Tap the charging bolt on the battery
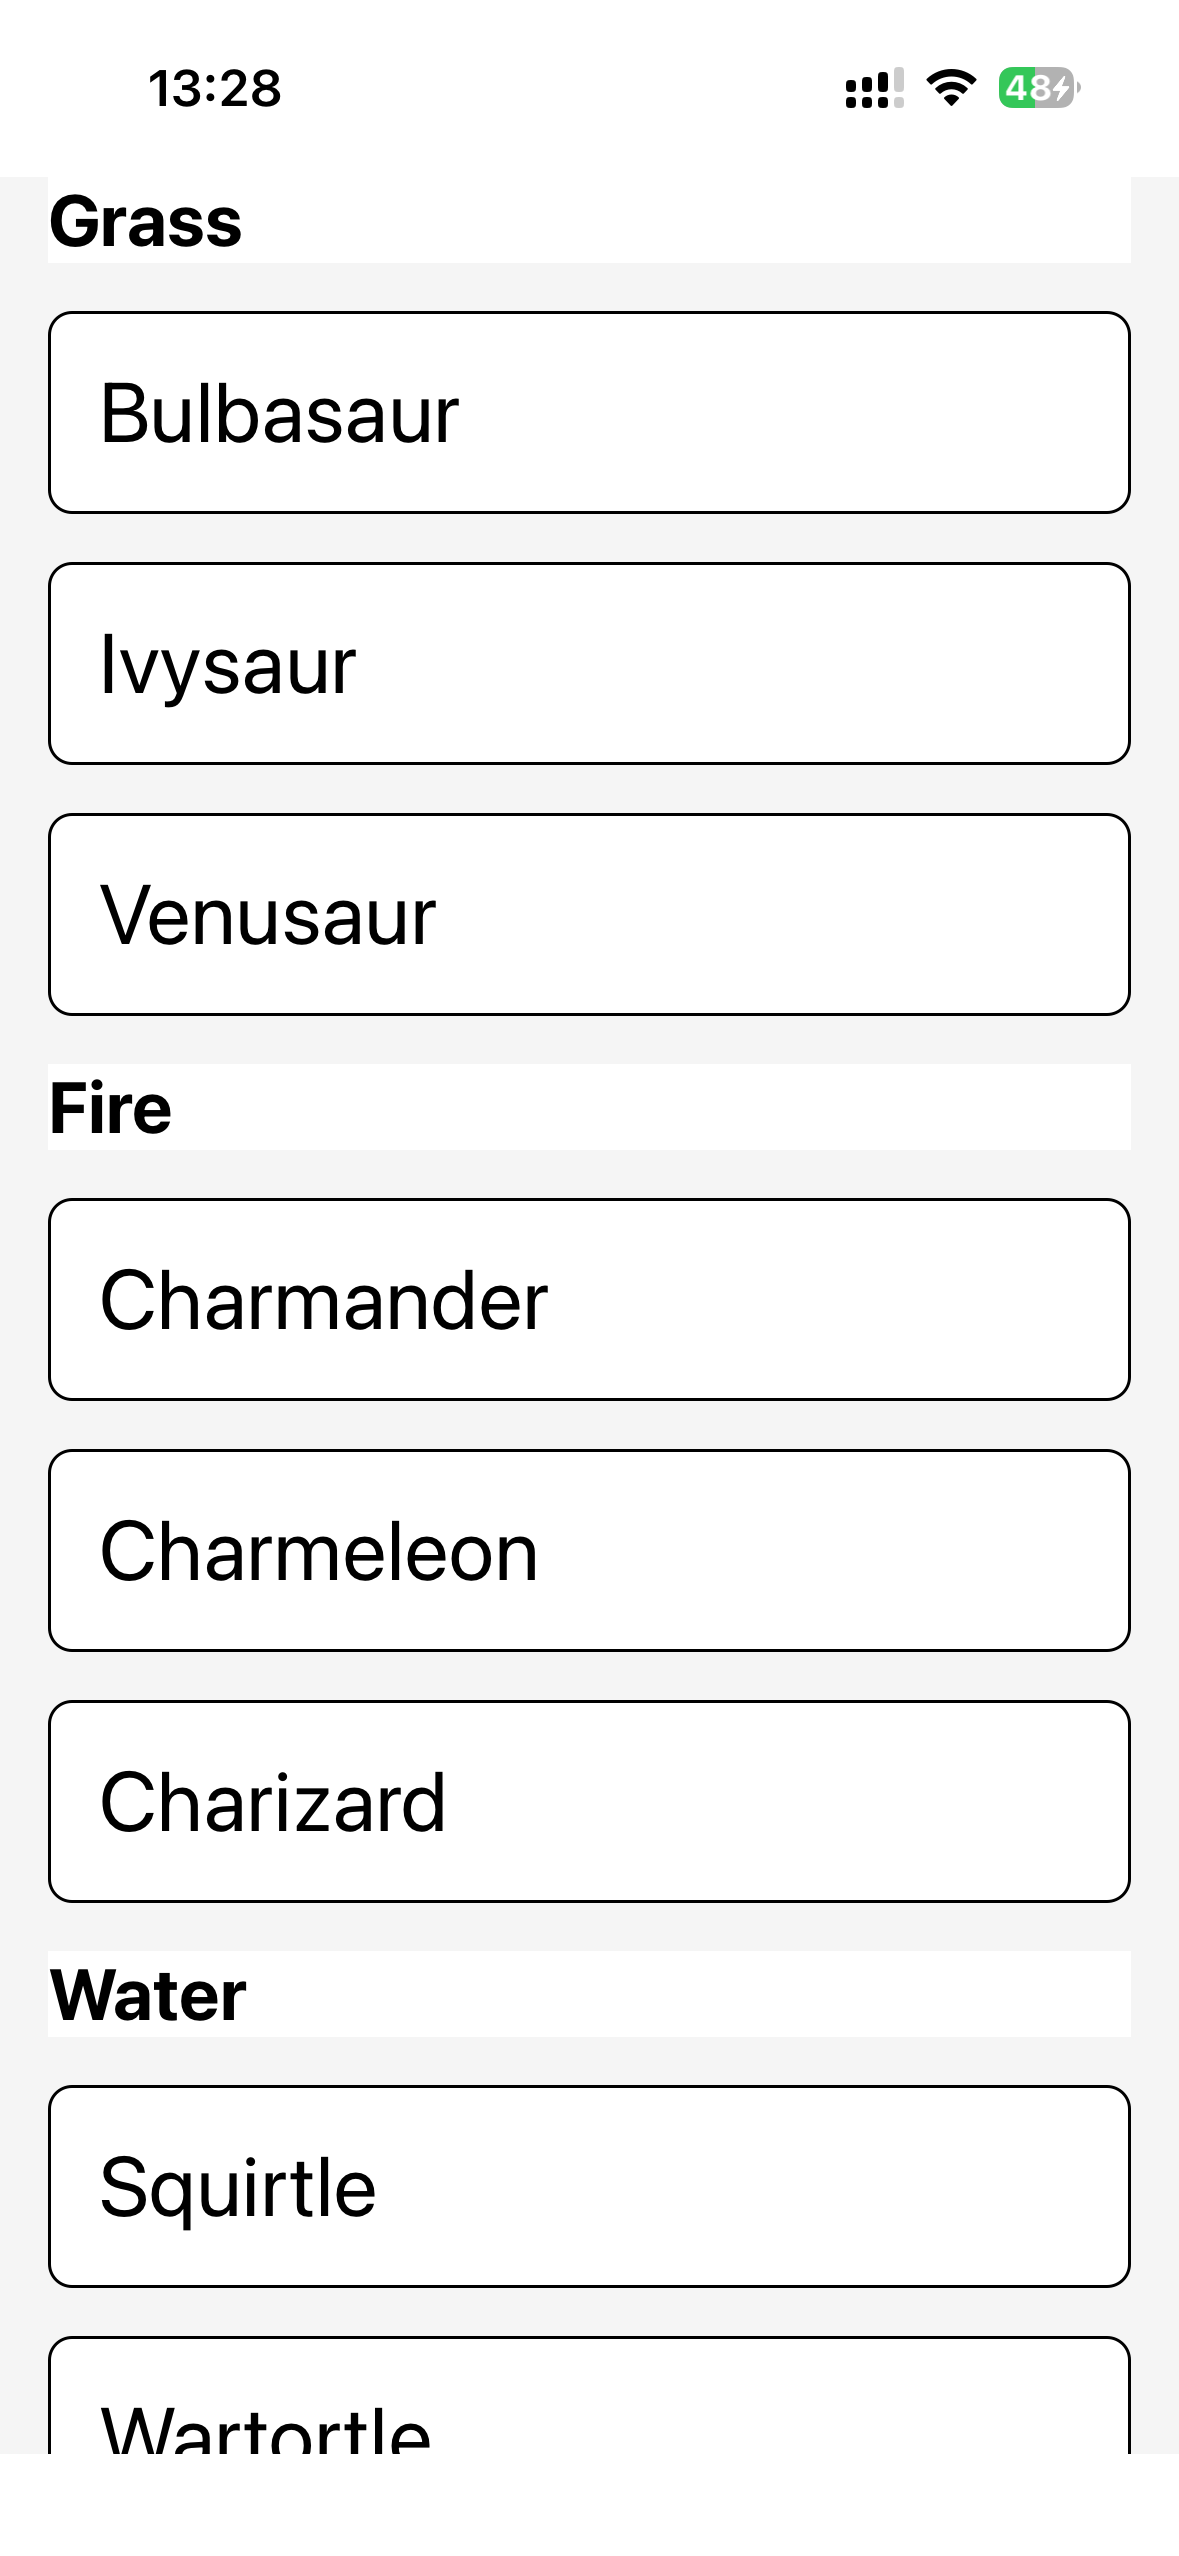This screenshot has height=2556, width=1179. tap(1060, 89)
